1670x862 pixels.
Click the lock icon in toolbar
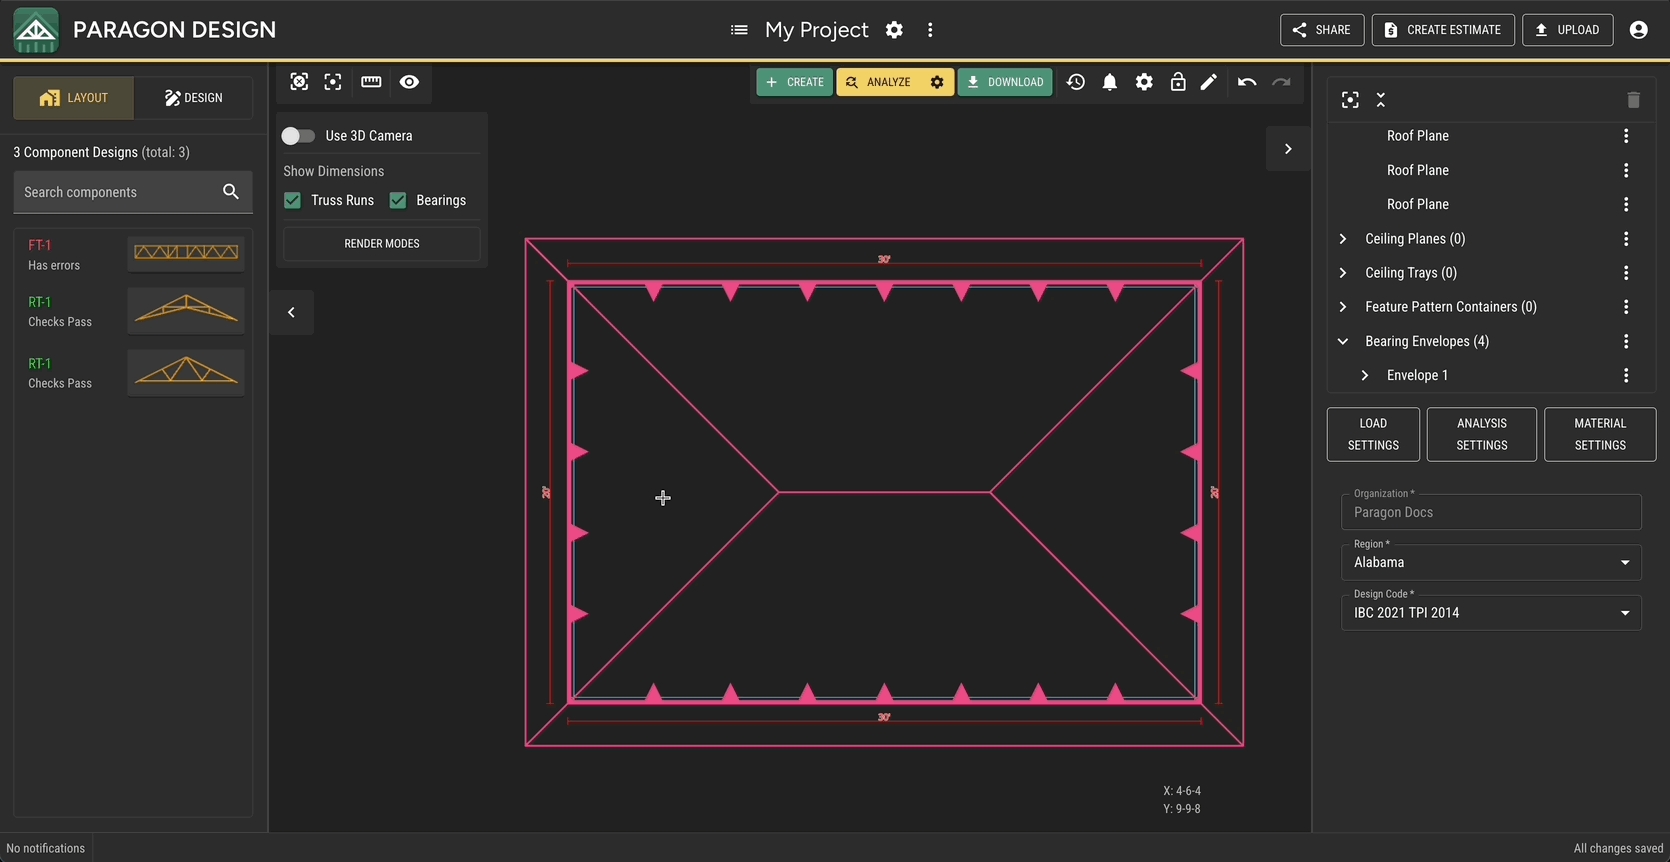[x=1178, y=82]
